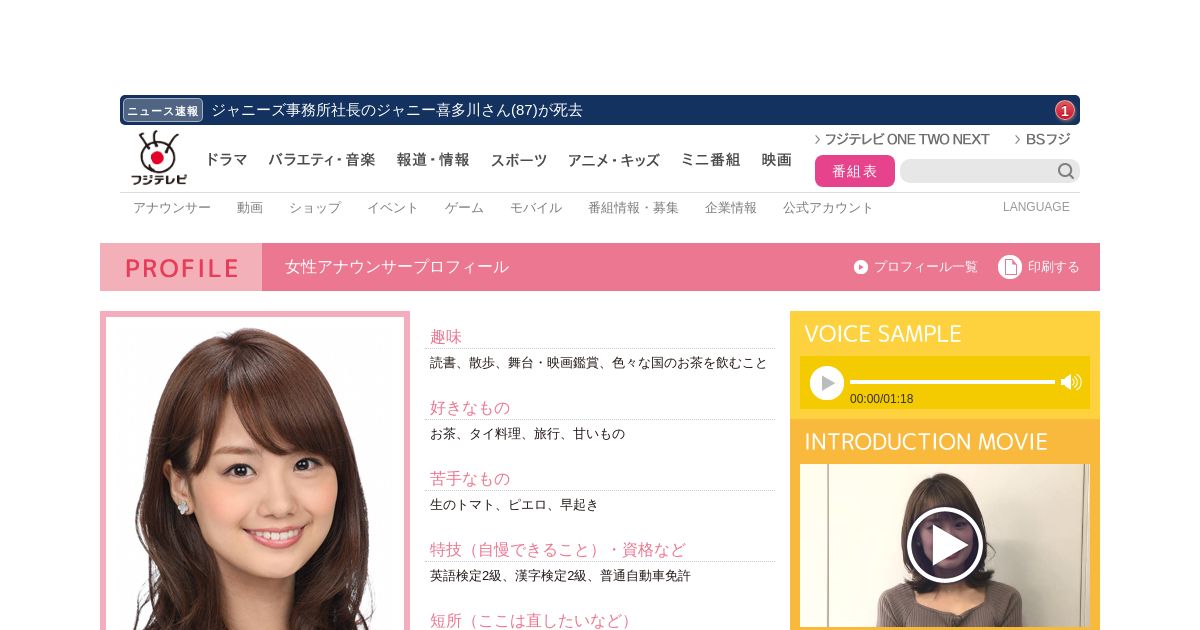Image resolution: width=1200 pixels, height=630 pixels.
Task: Click the プロフィール一覧 link
Action: tap(926, 267)
